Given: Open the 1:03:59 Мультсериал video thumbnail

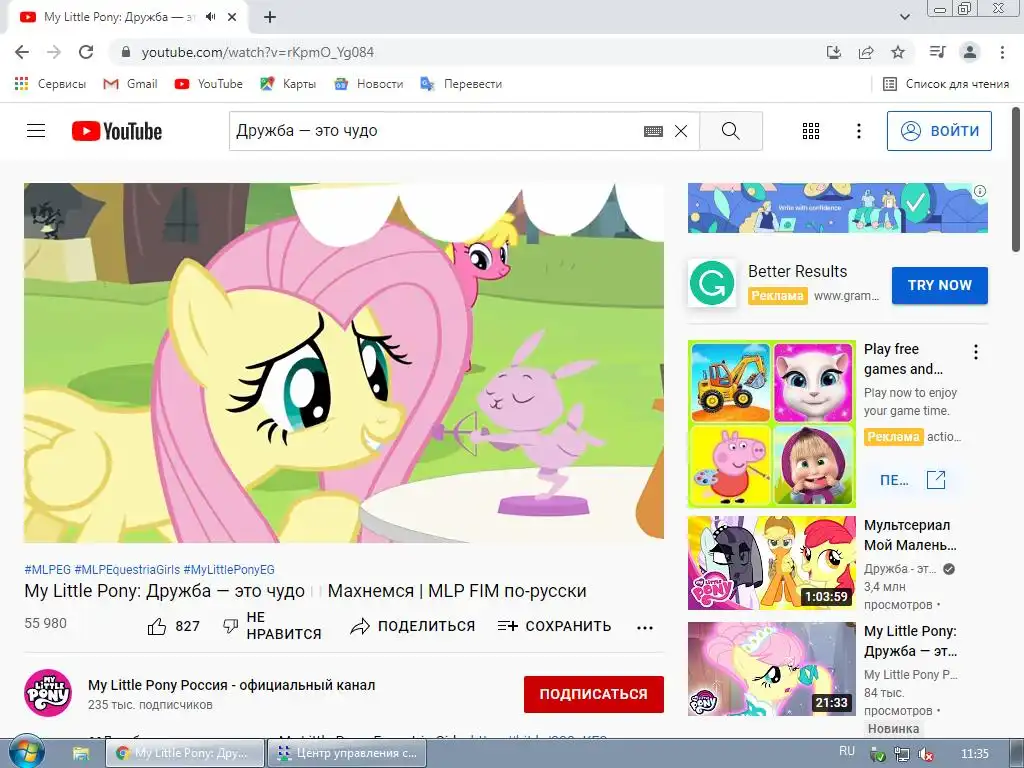Looking at the screenshot, I should (771, 563).
